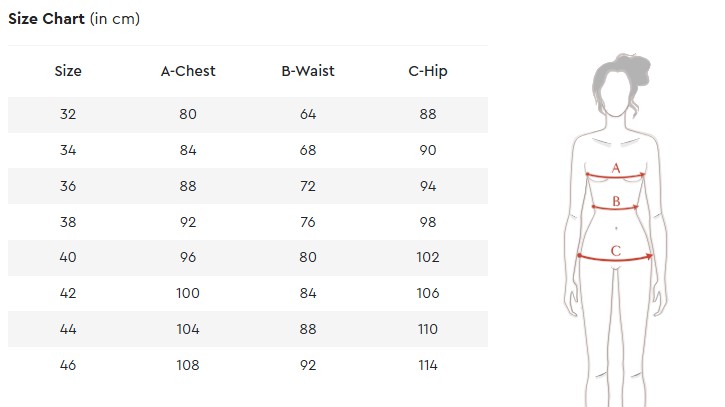
Task: Select size 40 in the Size column
Action: (x=68, y=257)
